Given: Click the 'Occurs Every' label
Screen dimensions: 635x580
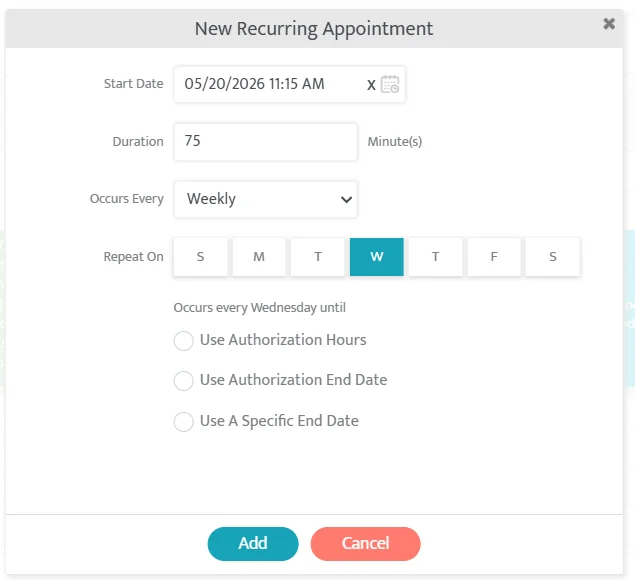Looking at the screenshot, I should (x=127, y=199).
